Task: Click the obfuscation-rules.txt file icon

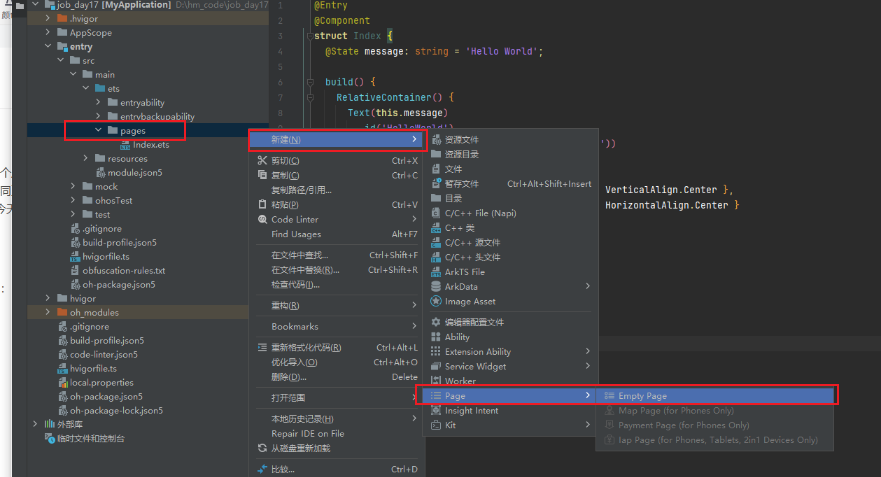Action: 75,271
